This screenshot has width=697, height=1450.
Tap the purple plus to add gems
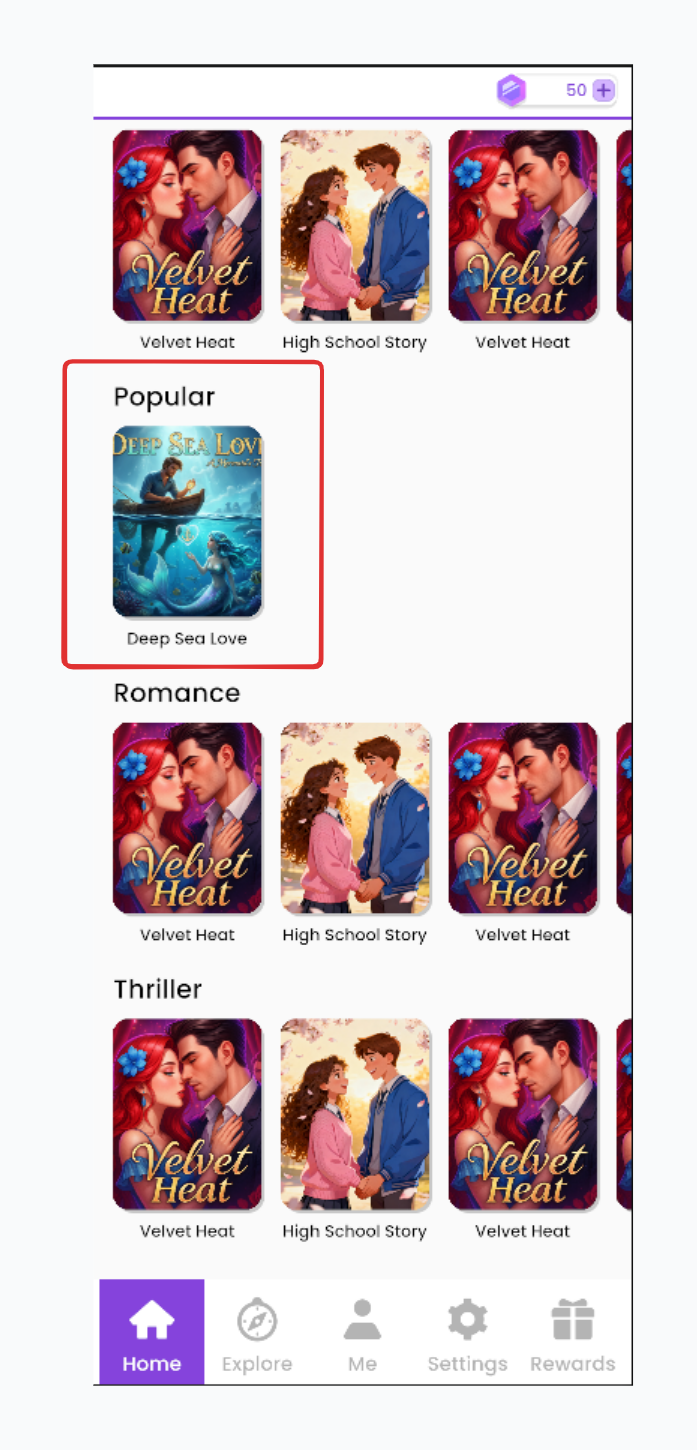pos(603,91)
